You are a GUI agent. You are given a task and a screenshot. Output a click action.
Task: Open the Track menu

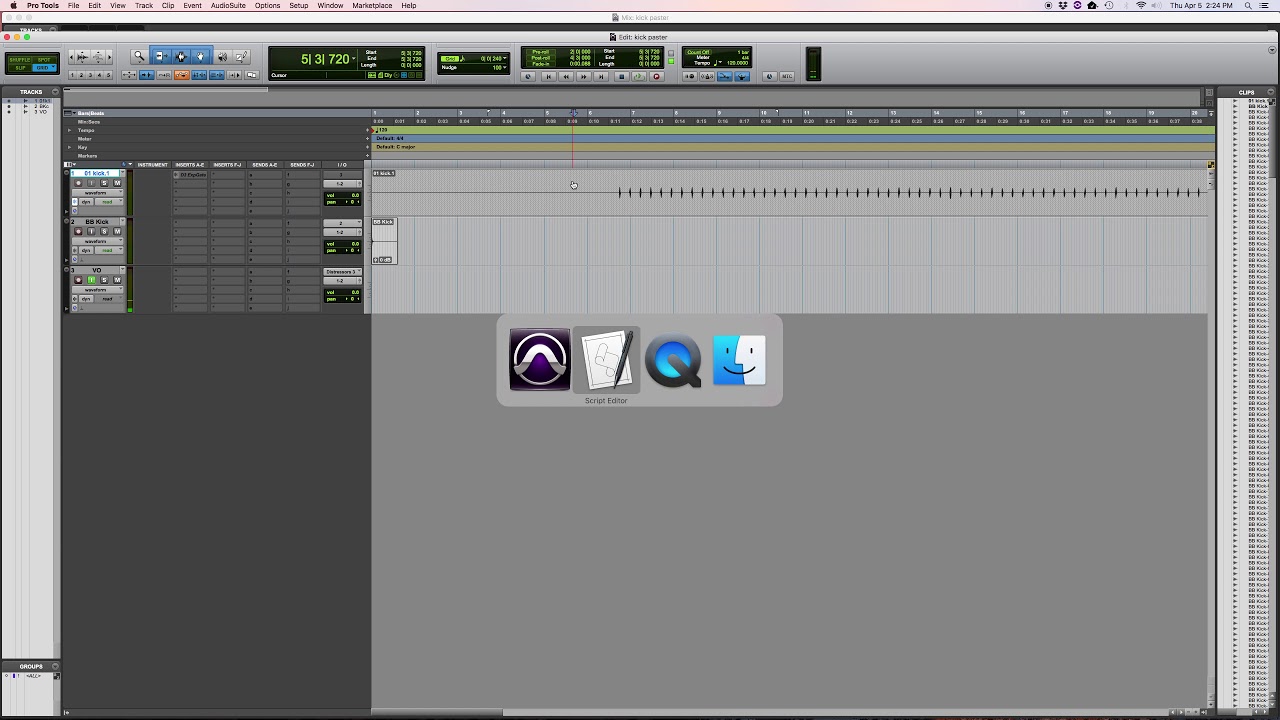tap(144, 5)
